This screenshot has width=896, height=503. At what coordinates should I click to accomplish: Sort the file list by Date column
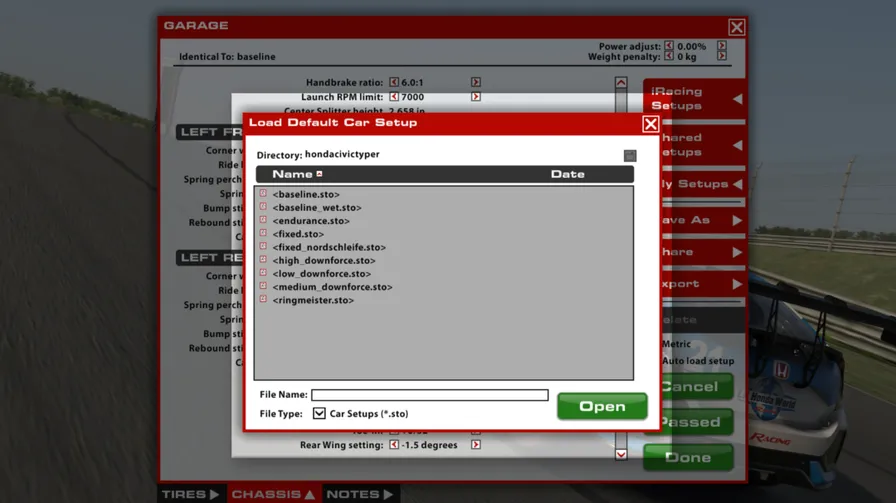click(567, 174)
